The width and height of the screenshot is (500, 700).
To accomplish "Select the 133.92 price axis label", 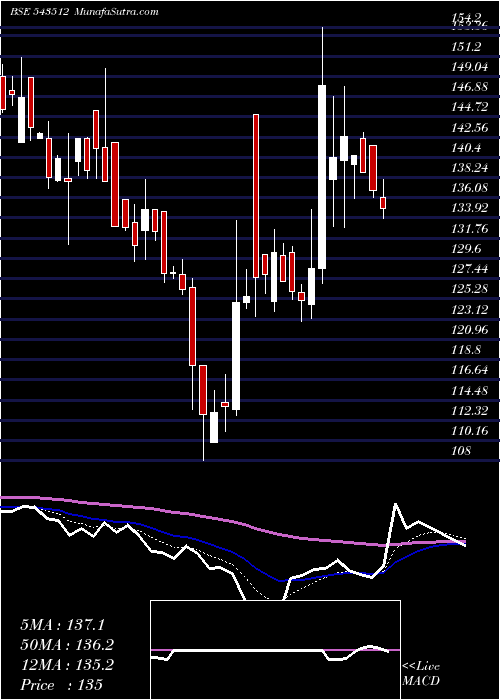I will tap(470, 208).
